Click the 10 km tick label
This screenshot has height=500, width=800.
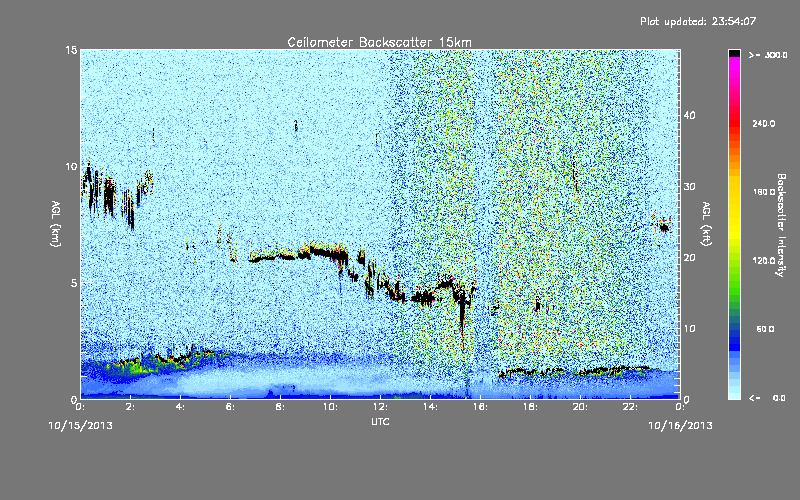point(71,166)
